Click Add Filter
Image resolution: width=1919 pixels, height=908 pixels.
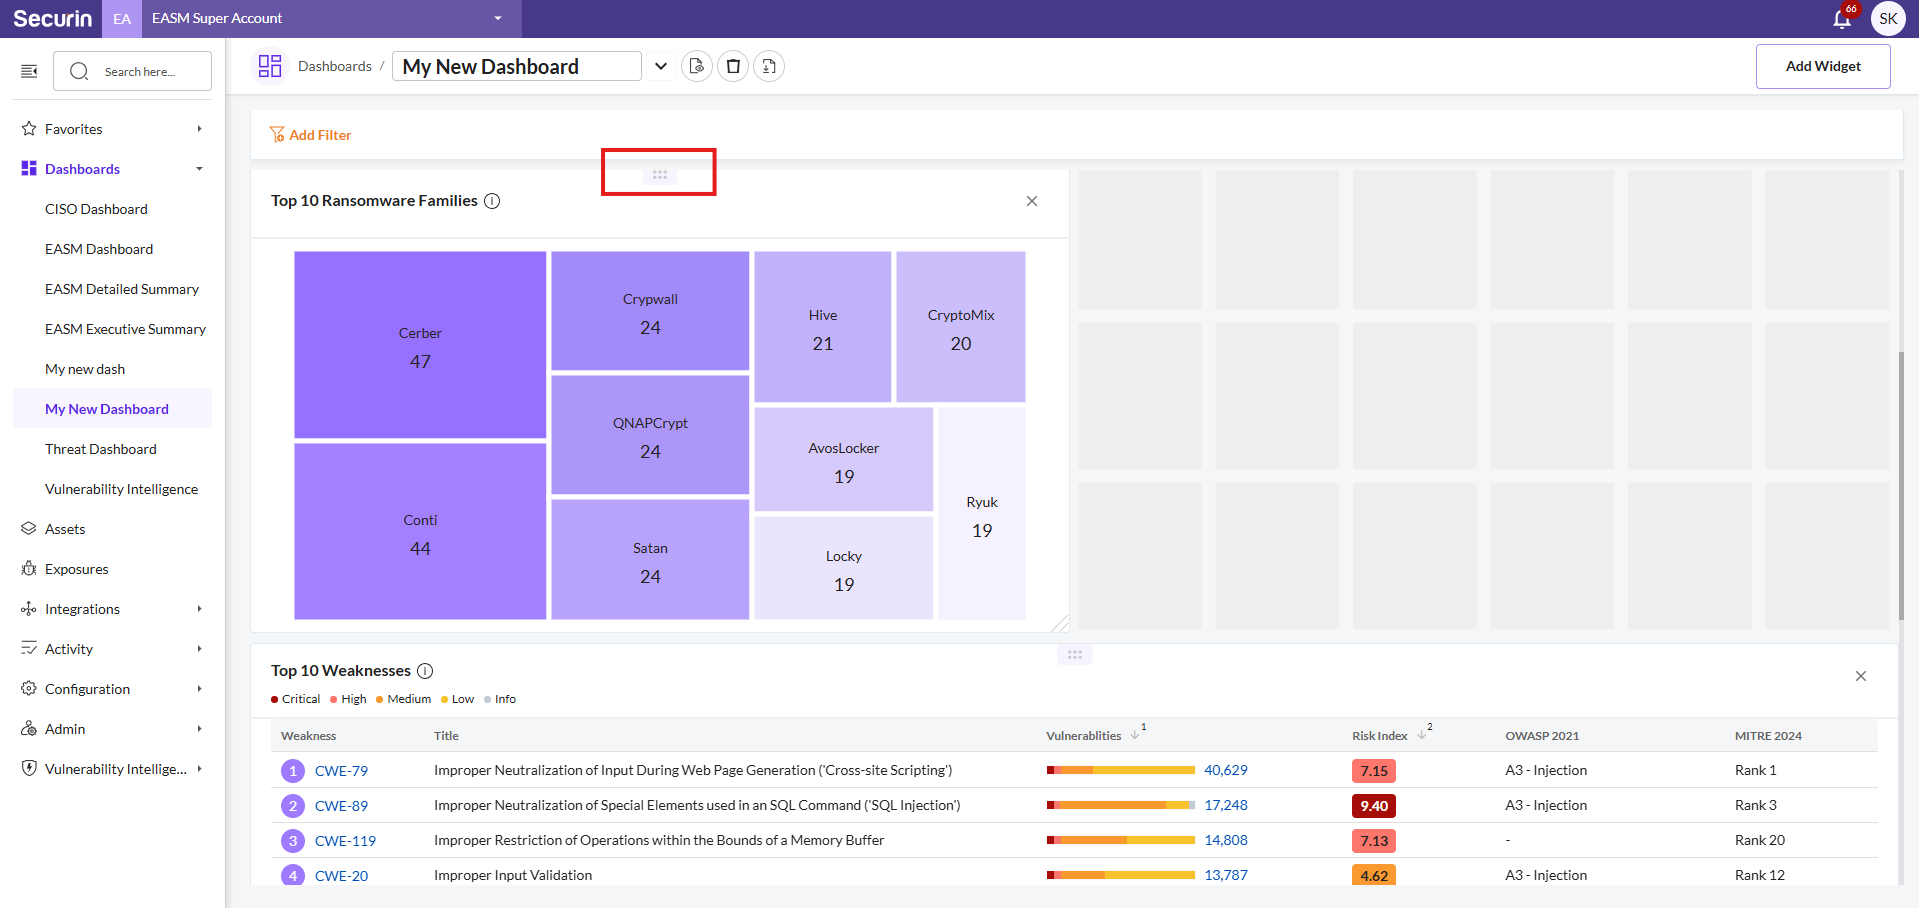point(311,135)
